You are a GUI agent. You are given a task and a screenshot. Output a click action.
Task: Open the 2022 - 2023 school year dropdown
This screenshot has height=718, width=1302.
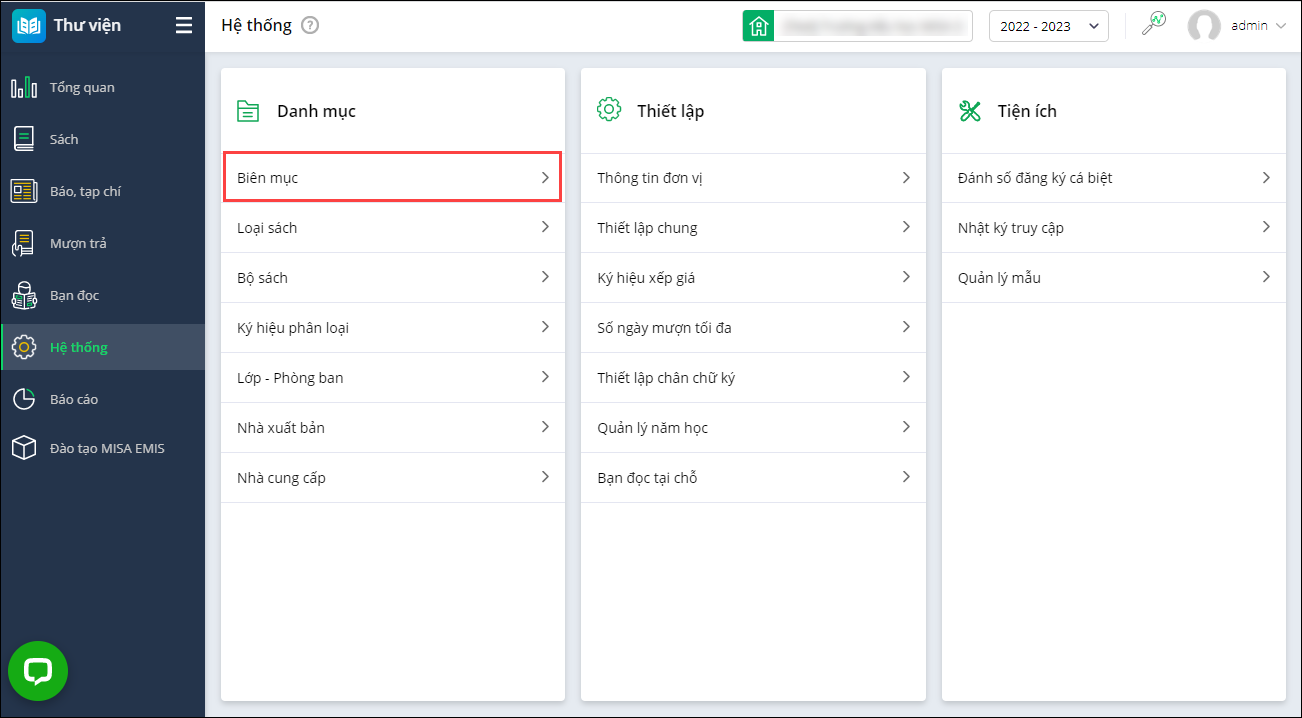pyautogui.click(x=1048, y=26)
